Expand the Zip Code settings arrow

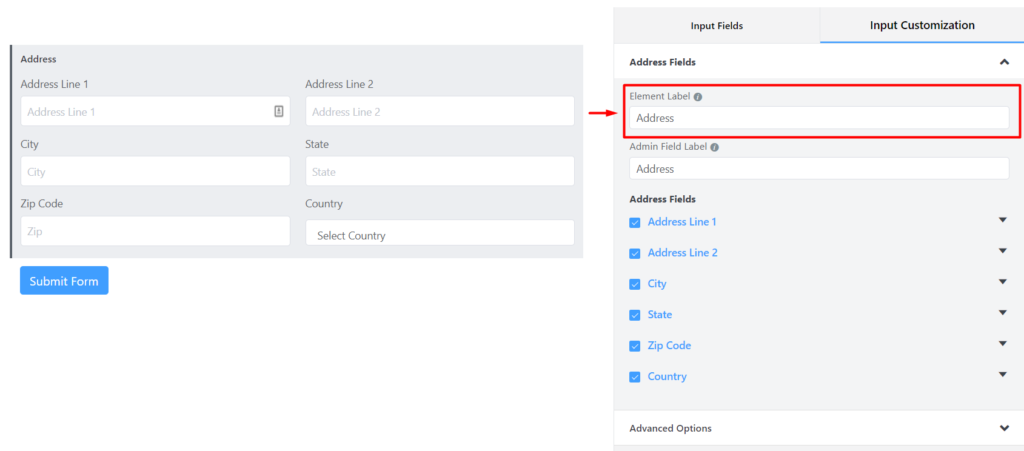[1003, 343]
